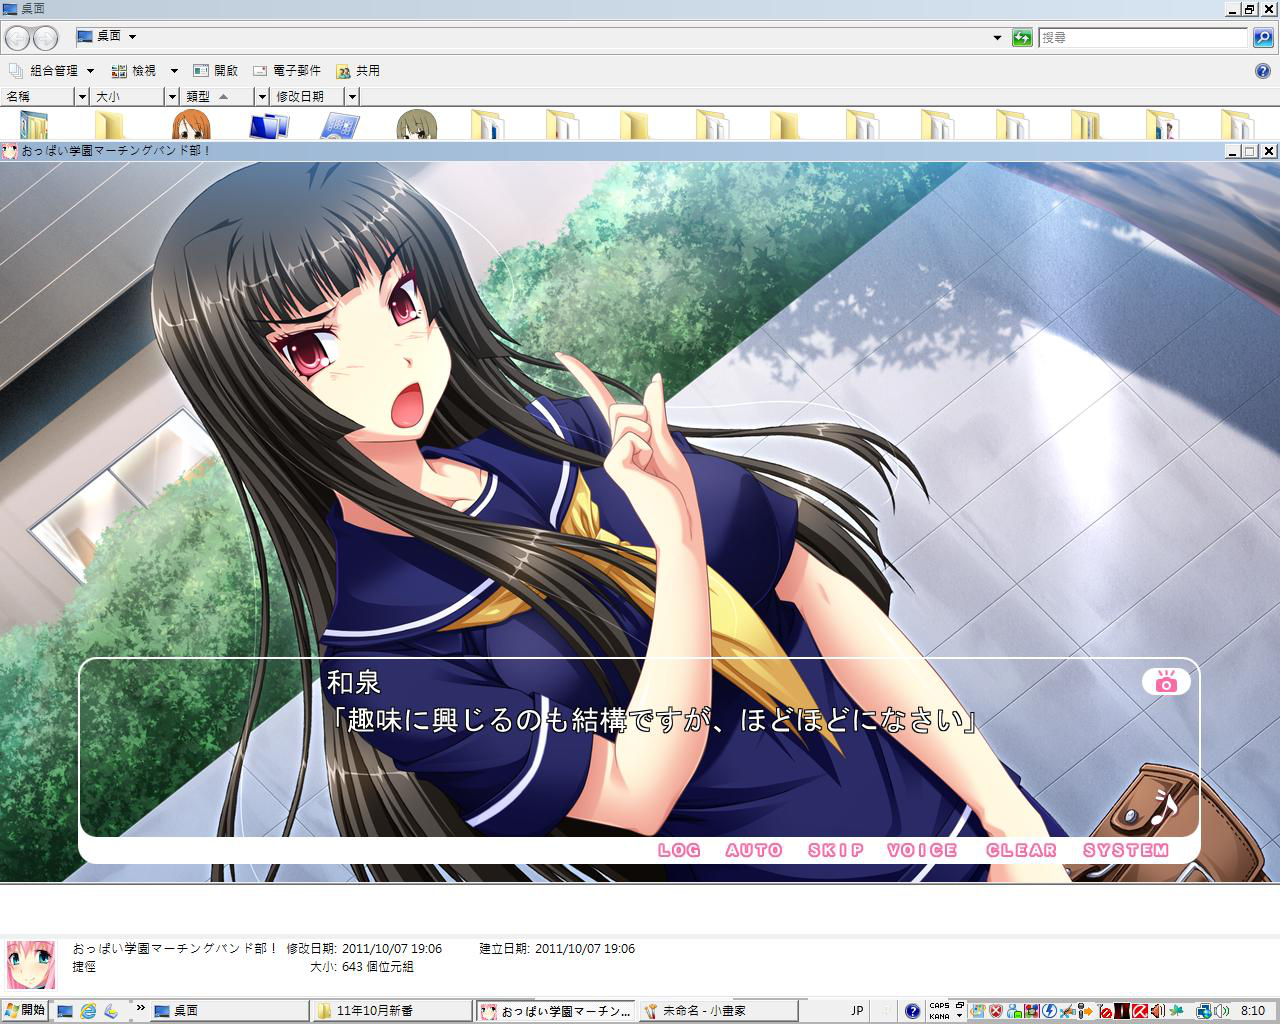The image size is (1280, 1024).
Task: Switch to the 11年10月新番 taskbar window
Action: [x=391, y=1011]
